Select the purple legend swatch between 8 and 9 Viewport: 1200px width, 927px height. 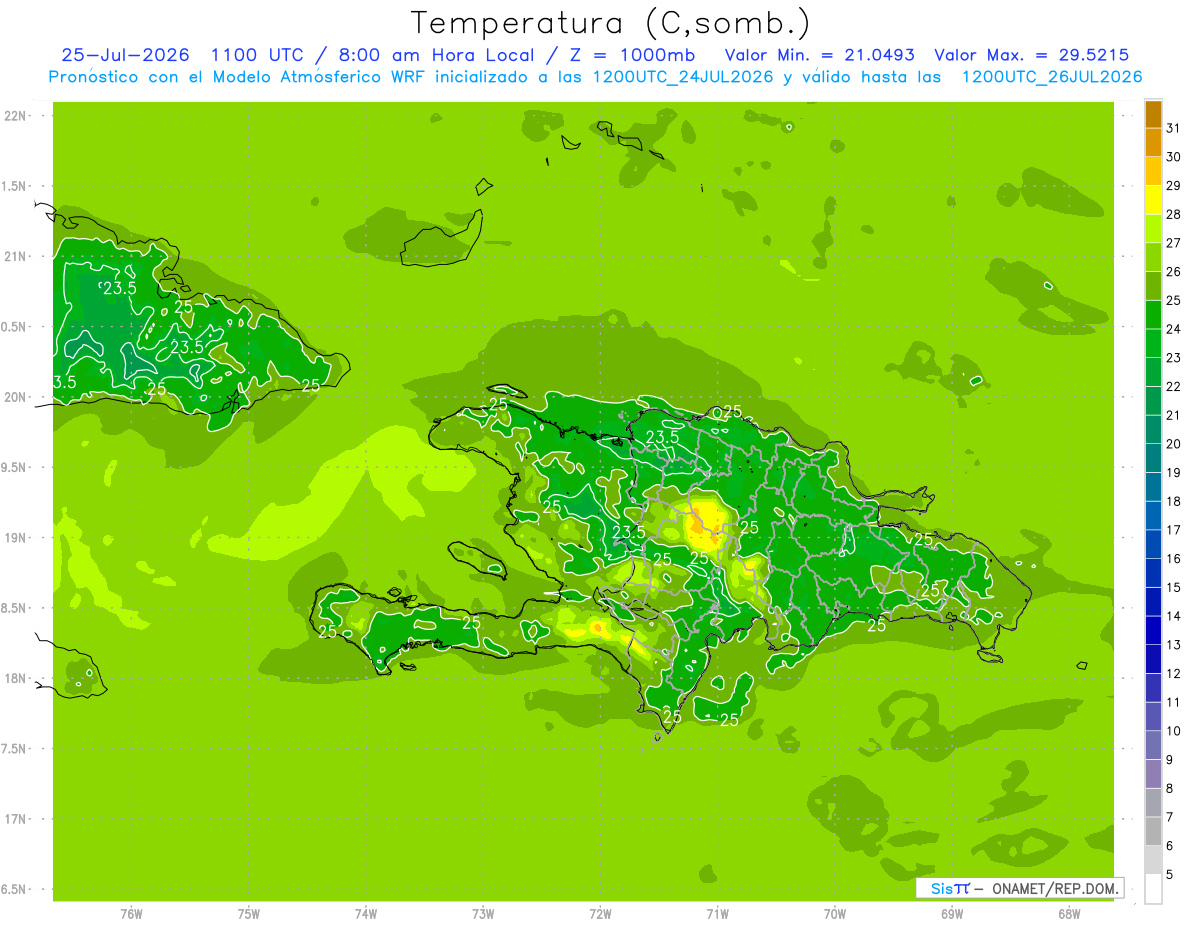tap(1153, 774)
